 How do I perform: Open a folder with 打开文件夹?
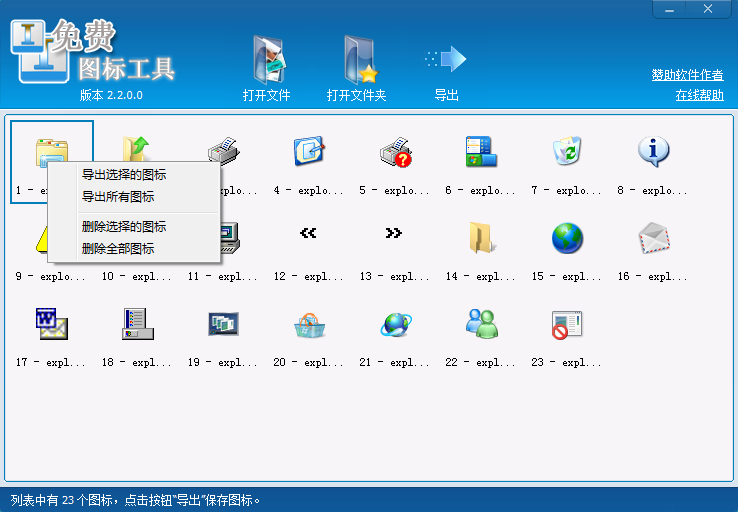[356, 68]
